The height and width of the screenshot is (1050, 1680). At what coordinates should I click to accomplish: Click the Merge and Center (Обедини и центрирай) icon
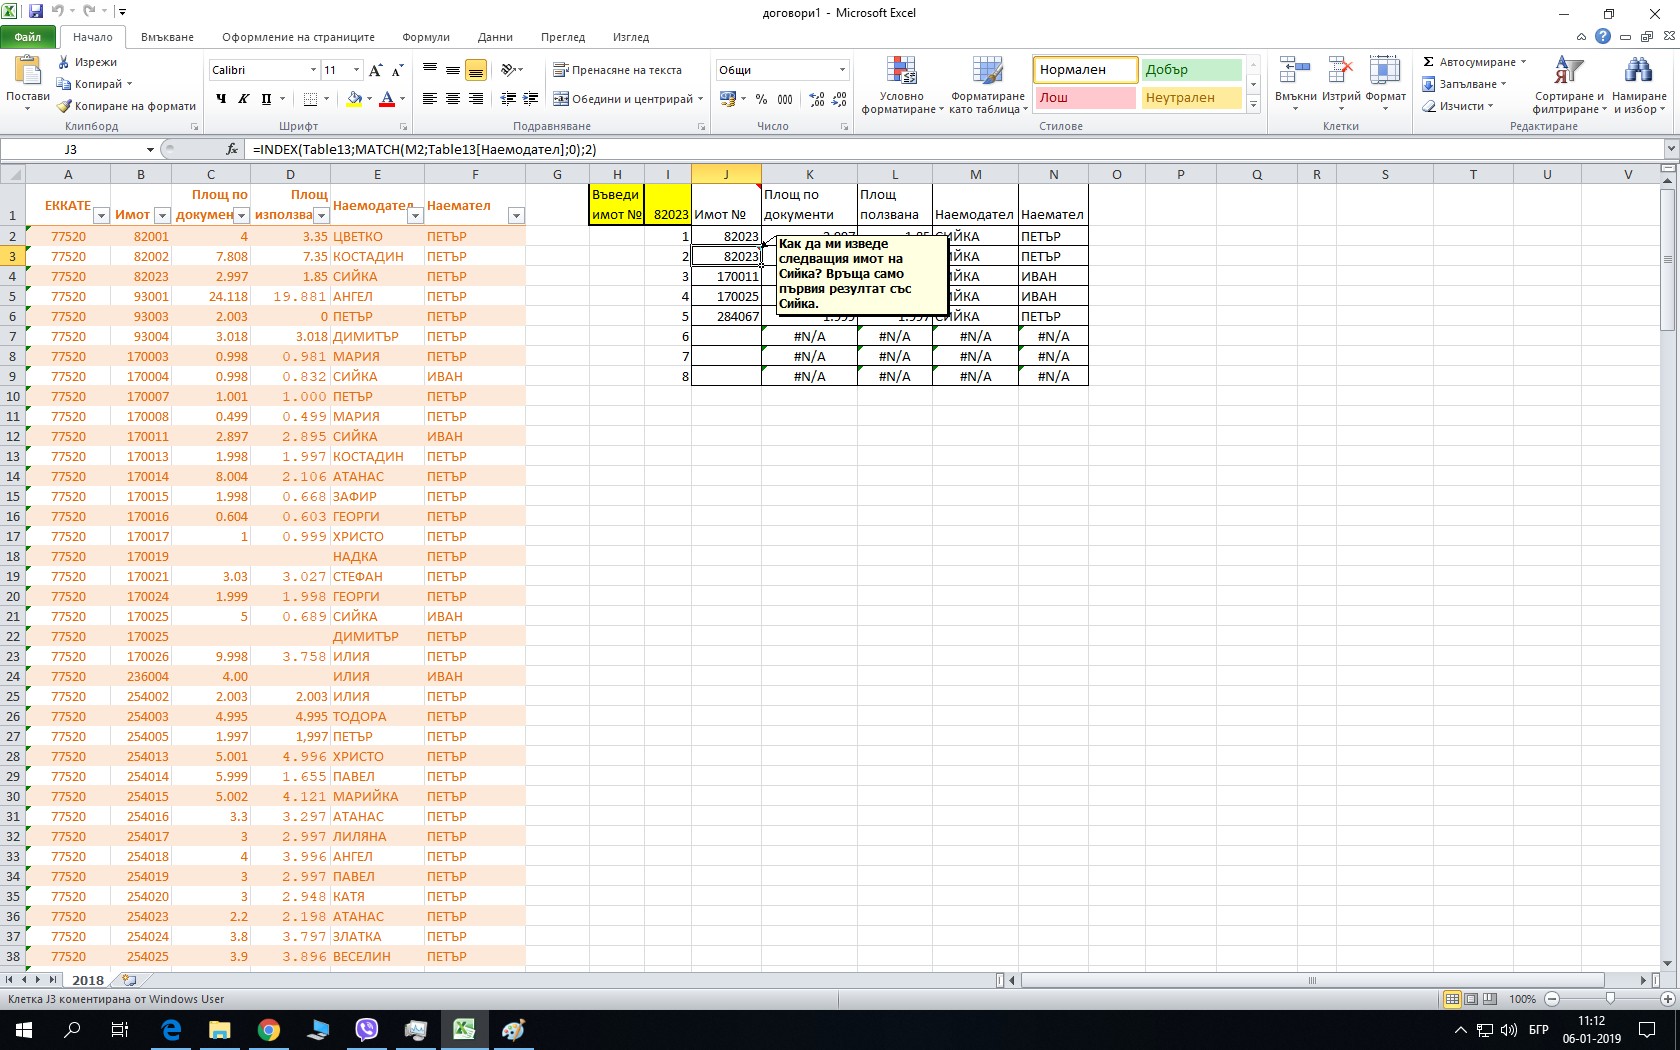[x=561, y=99]
